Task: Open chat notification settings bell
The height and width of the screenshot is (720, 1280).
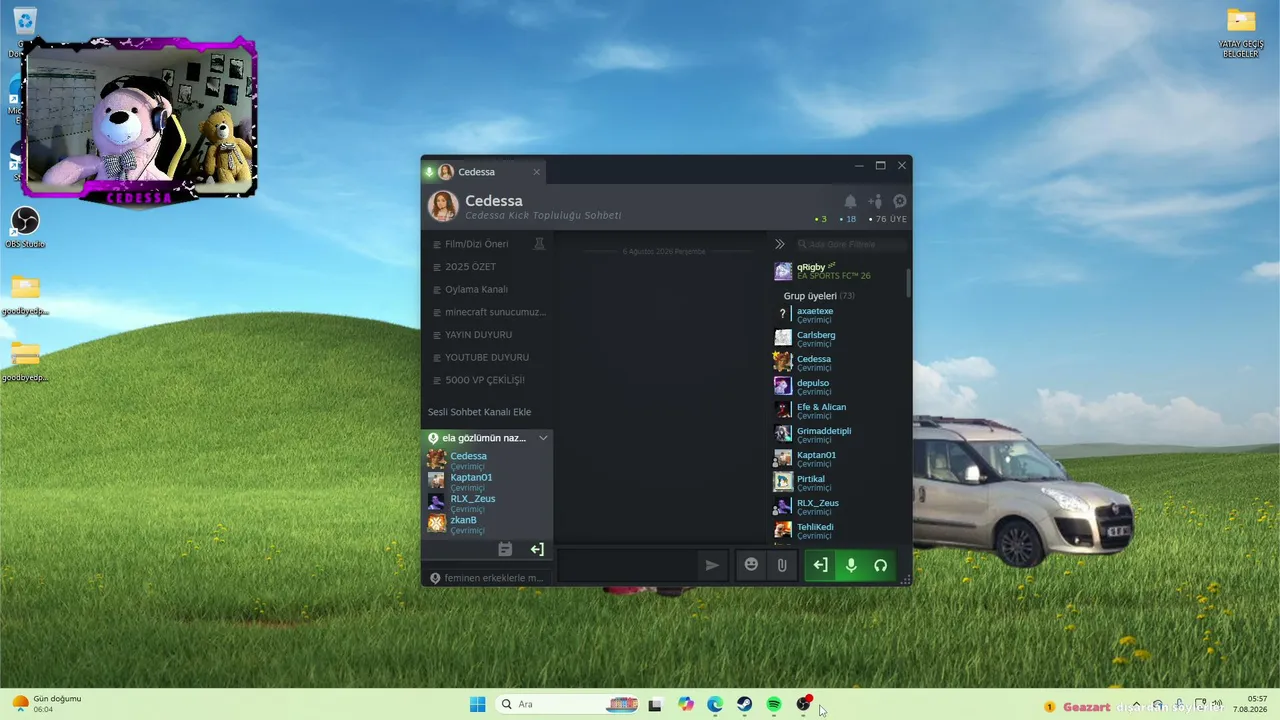Action: 850,202
